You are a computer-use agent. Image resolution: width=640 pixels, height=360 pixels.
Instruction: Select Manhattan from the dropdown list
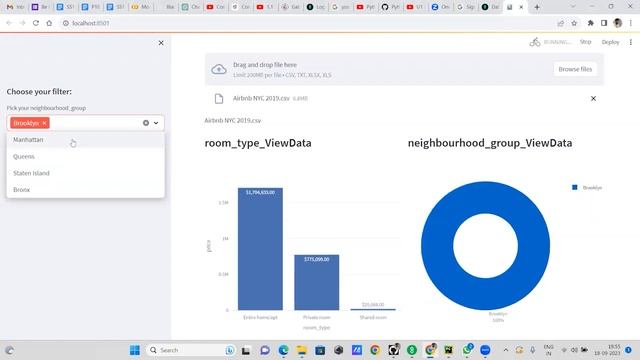pos(85,140)
